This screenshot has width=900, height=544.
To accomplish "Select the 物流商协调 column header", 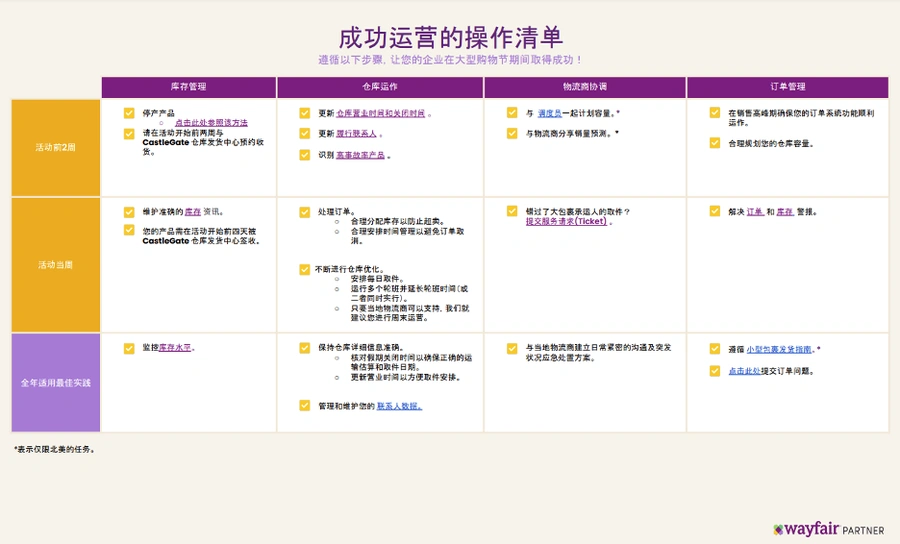I will (x=585, y=87).
